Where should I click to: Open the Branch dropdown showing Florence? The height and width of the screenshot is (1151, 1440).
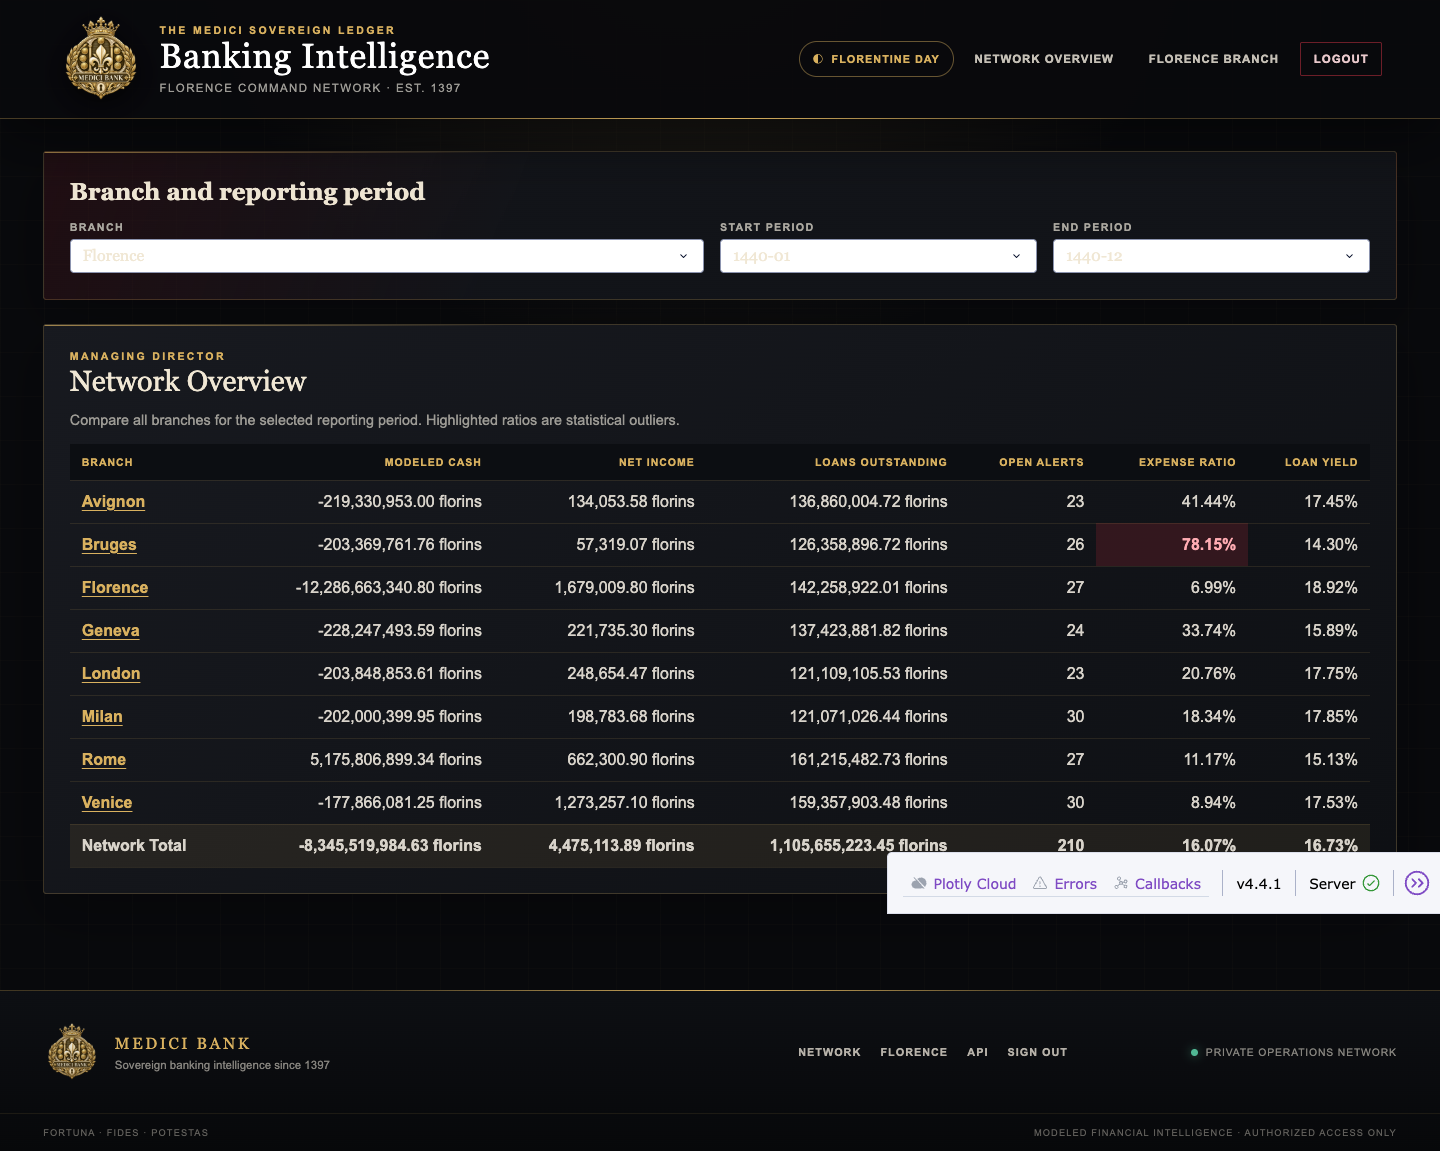point(387,256)
